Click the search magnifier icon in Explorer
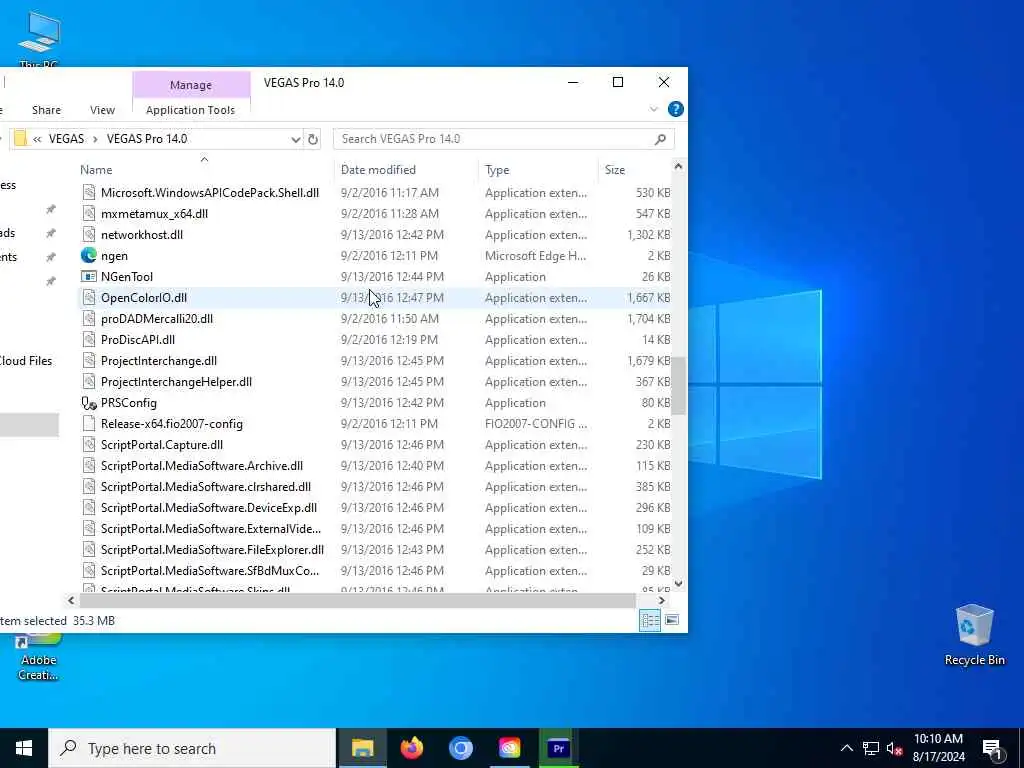This screenshot has height=768, width=1024. coord(660,138)
